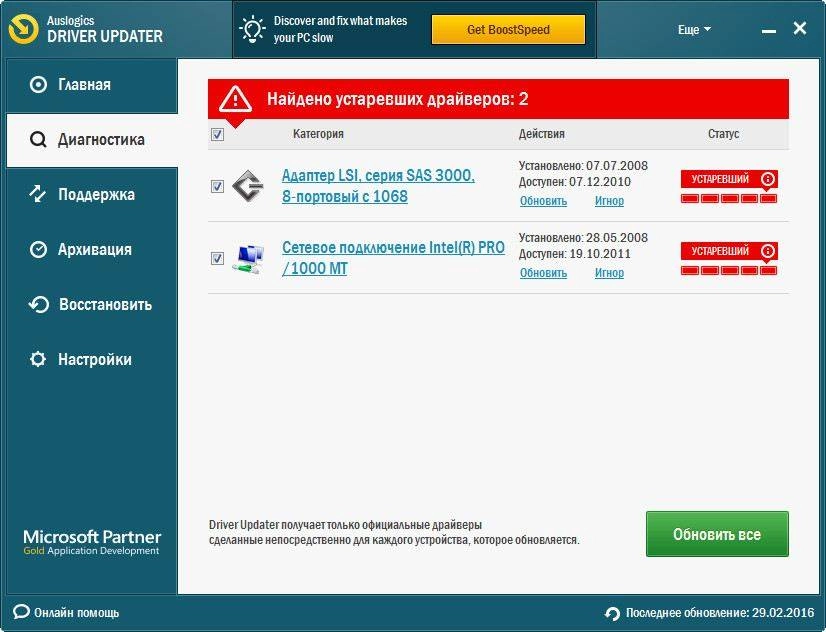Click info icon on Intel PRO УСТАРЕВШИЙ badge
The width and height of the screenshot is (826, 632).
tap(768, 251)
